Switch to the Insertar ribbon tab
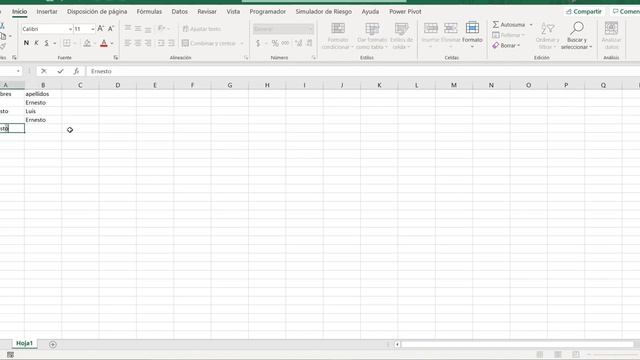Screen dimensions: 640x360 click(47, 11)
